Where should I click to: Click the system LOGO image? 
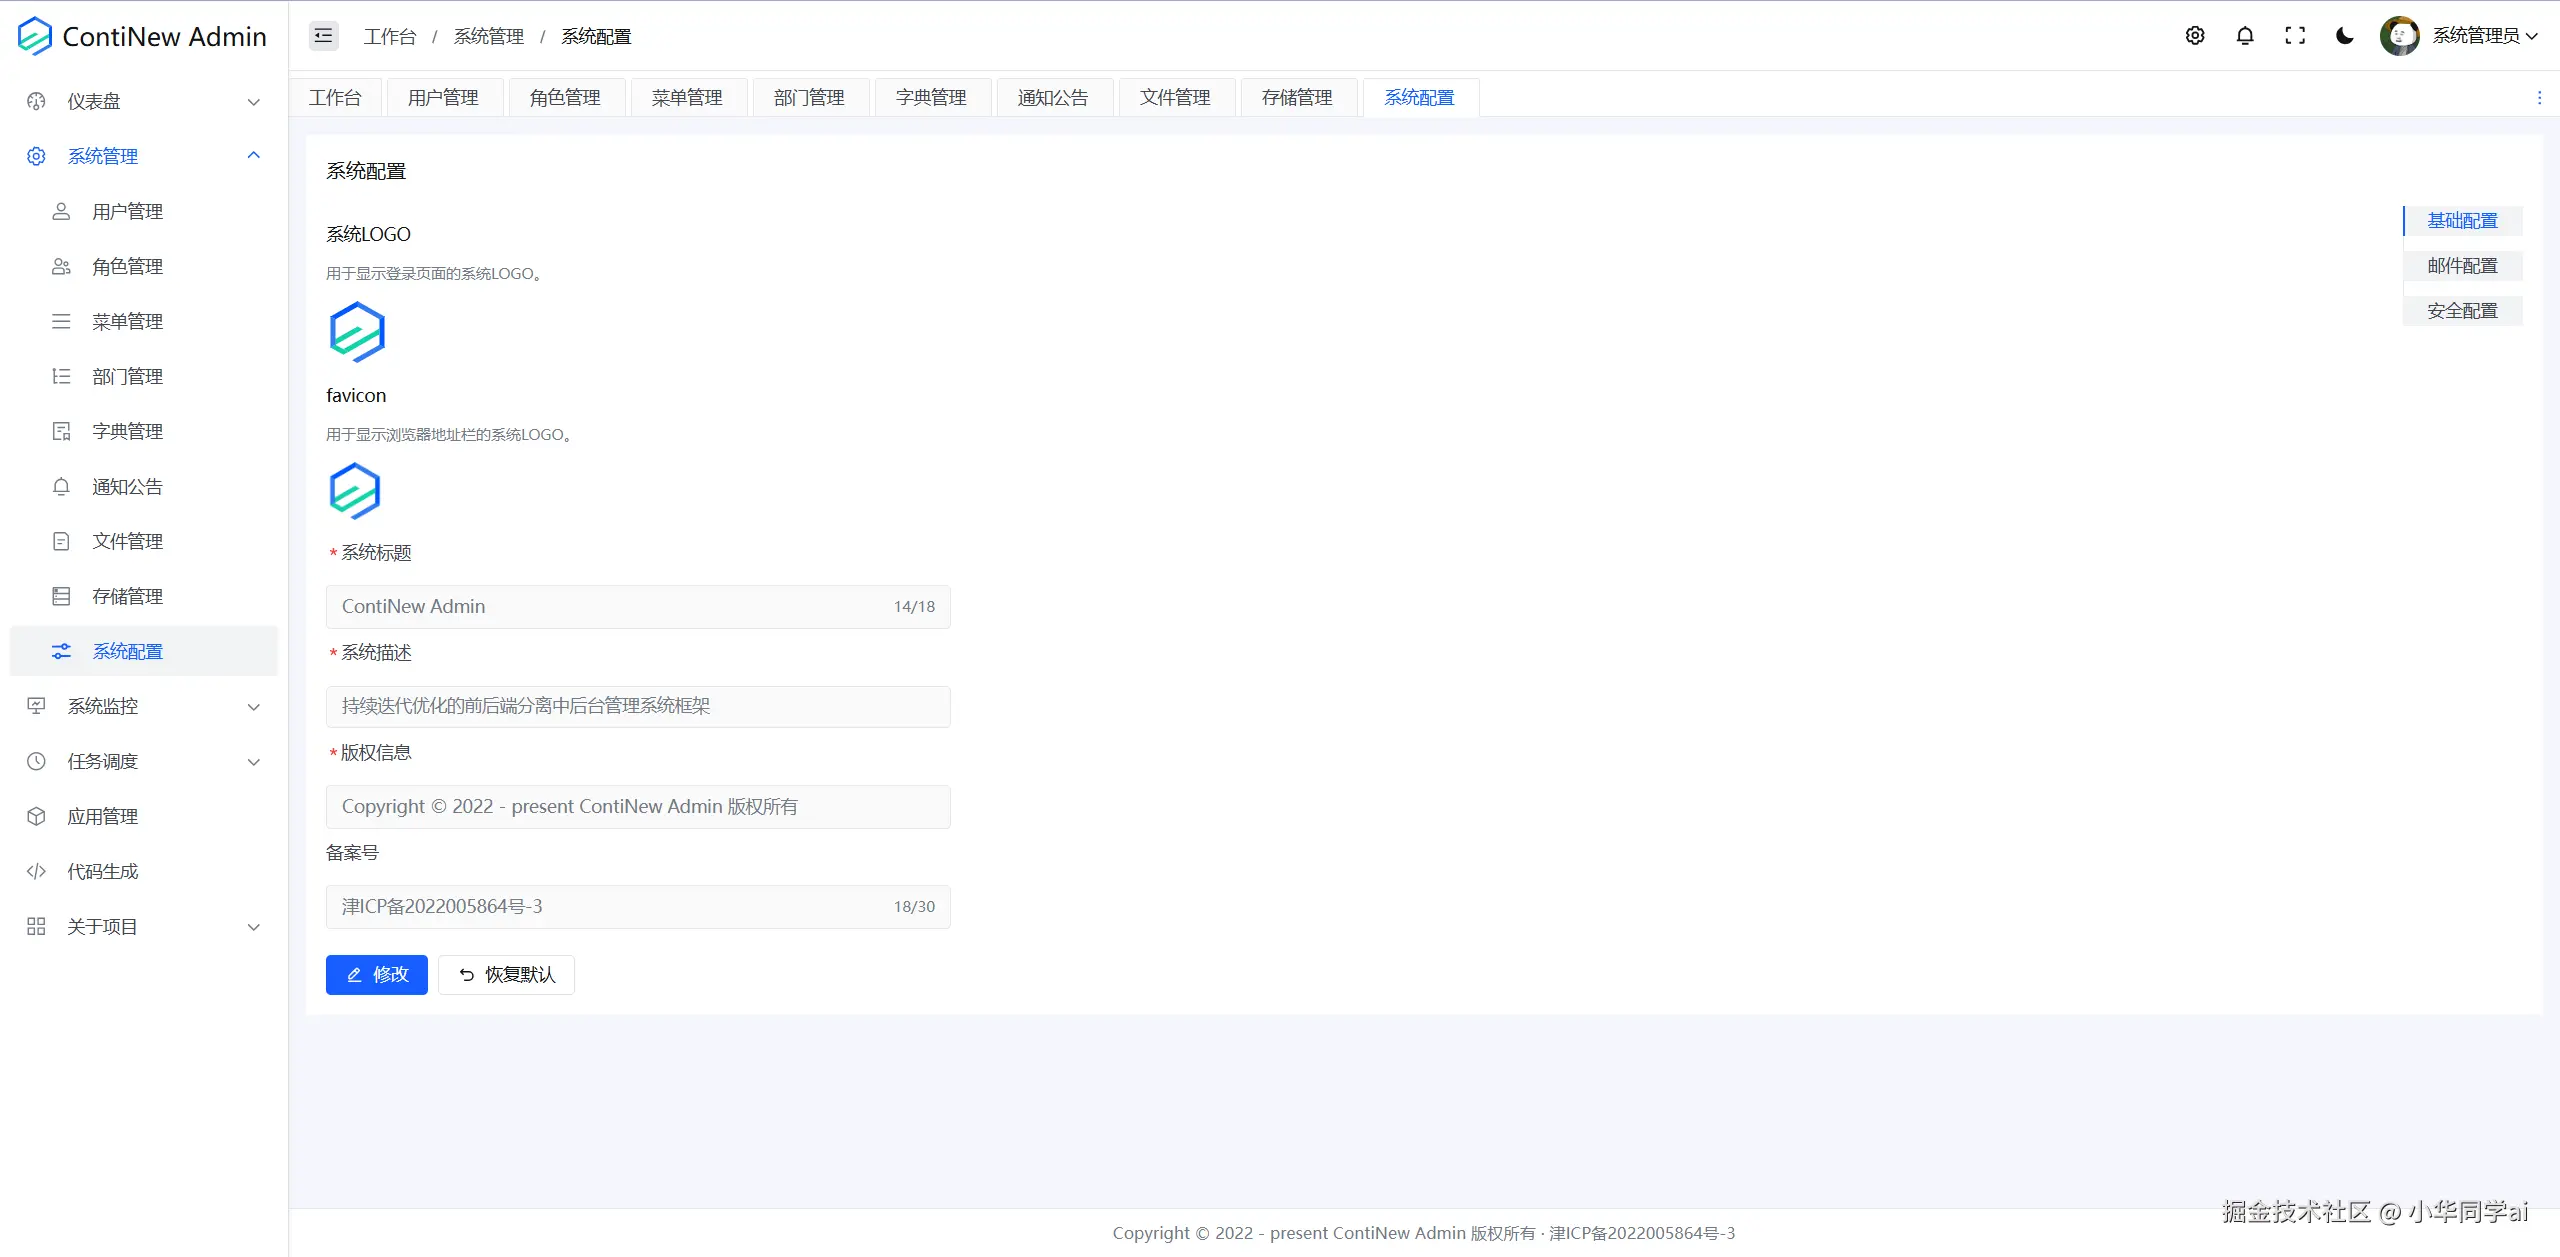click(x=357, y=332)
